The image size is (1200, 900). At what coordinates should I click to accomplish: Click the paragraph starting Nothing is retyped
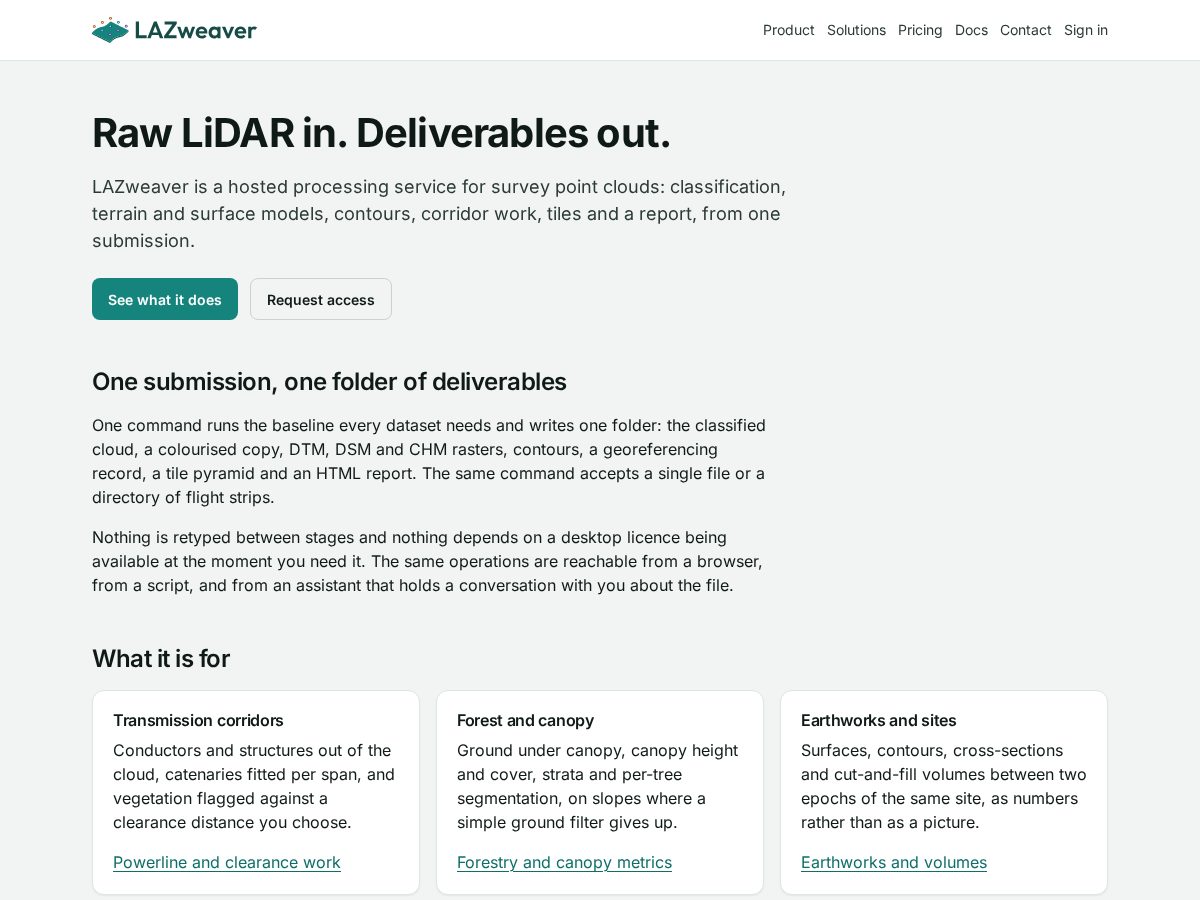coord(428,561)
